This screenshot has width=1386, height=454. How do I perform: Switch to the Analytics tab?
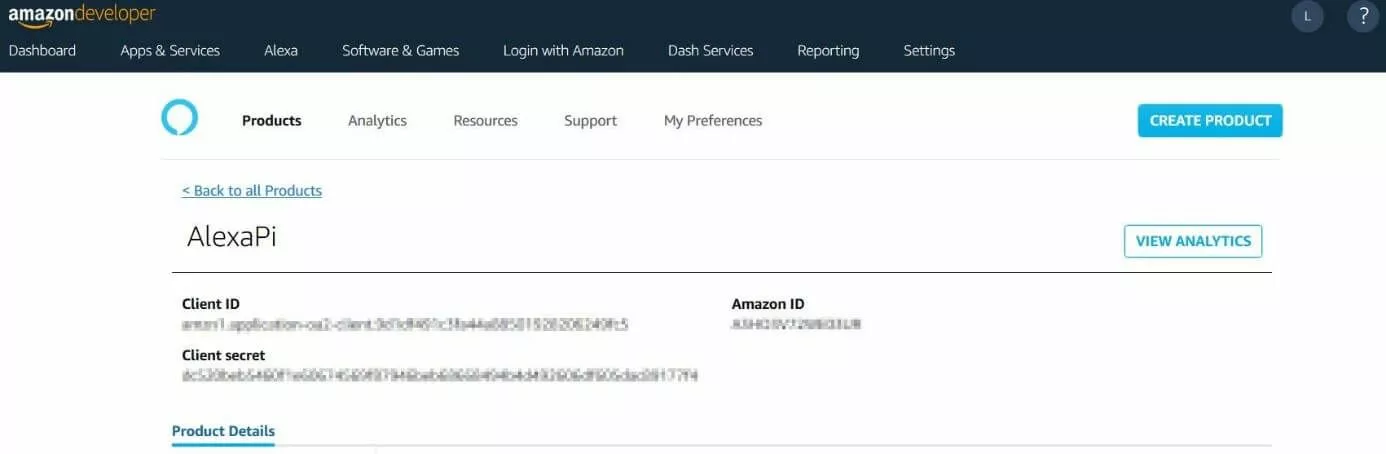point(377,121)
